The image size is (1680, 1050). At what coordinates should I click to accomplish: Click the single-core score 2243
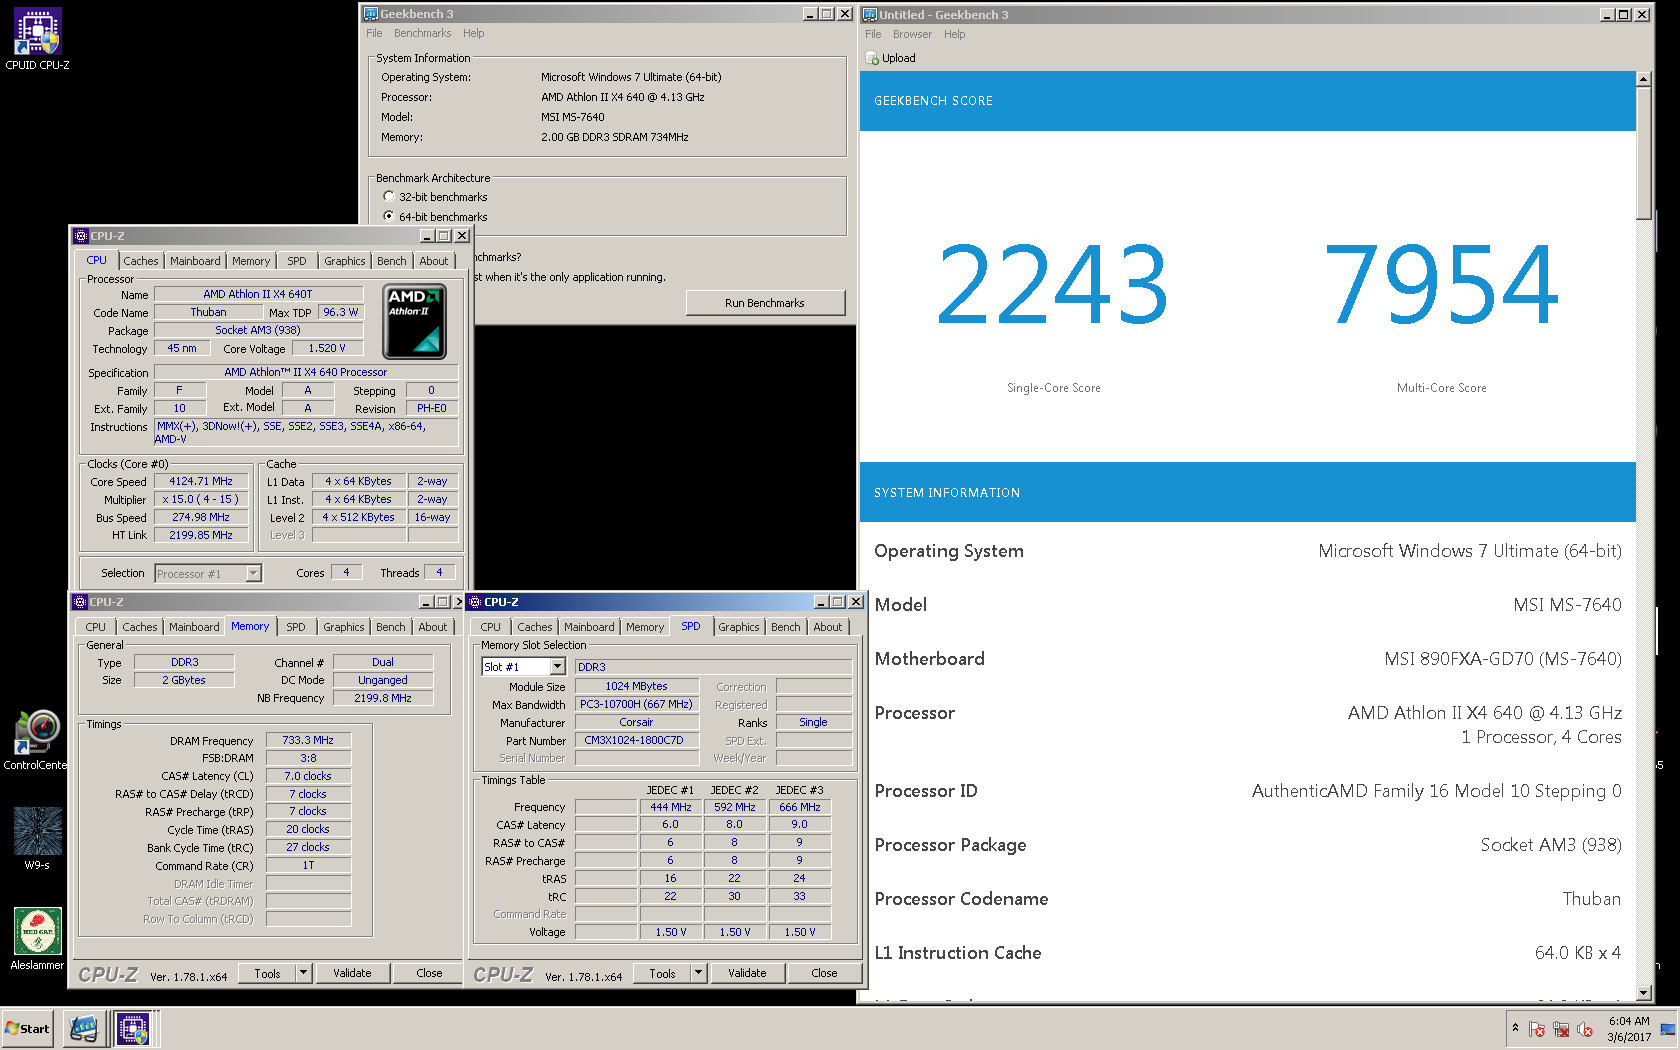click(x=1053, y=286)
